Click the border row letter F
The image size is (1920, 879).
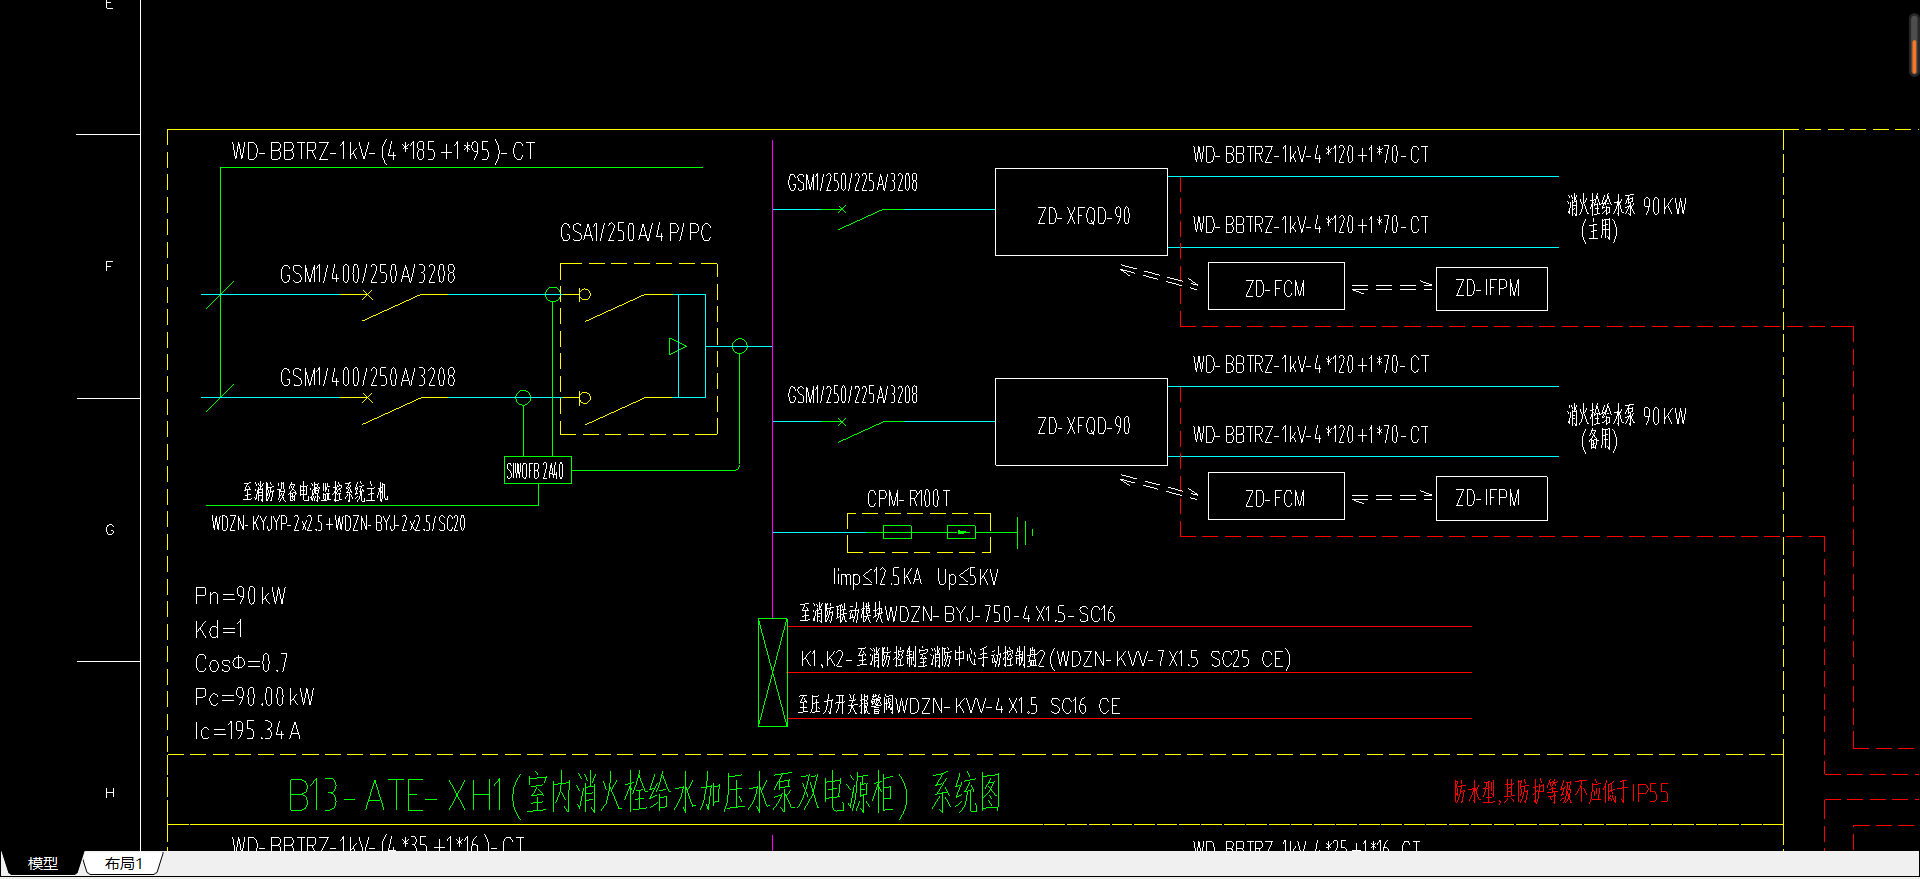109,266
